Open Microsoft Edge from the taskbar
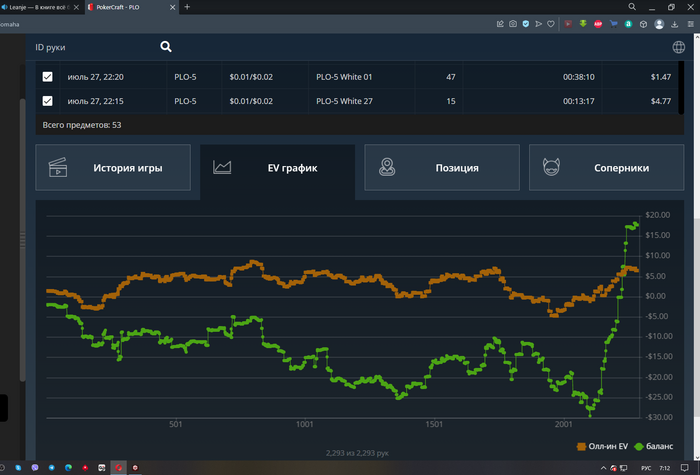The width and height of the screenshot is (700, 475). click(x=68, y=467)
